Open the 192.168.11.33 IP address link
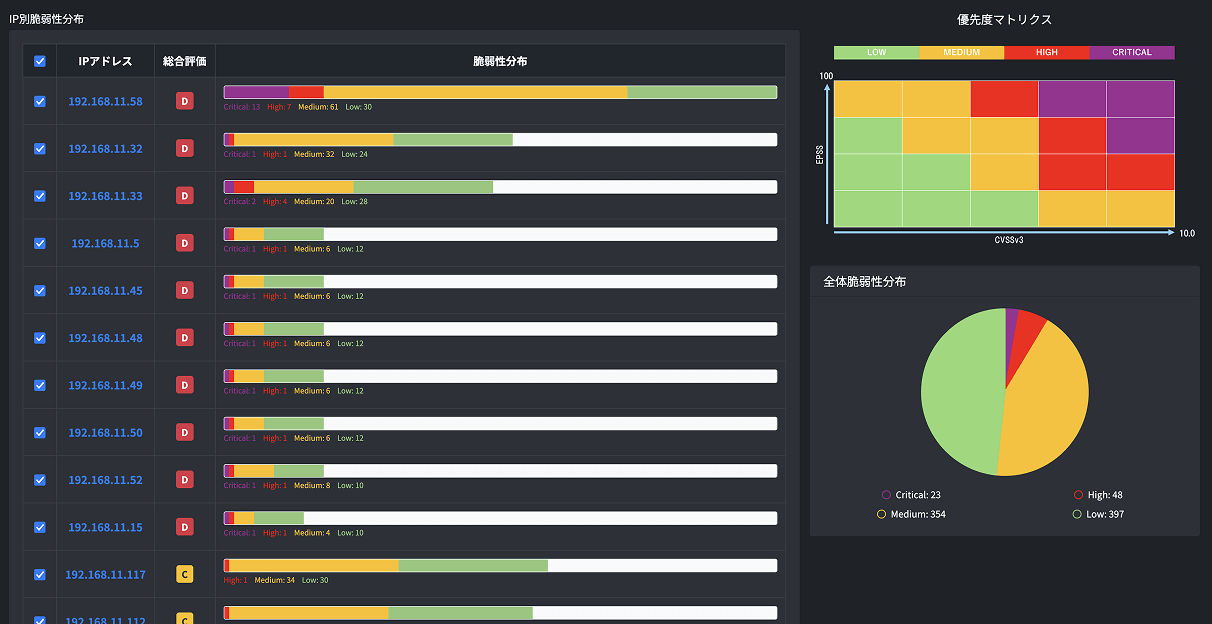 [x=105, y=196]
